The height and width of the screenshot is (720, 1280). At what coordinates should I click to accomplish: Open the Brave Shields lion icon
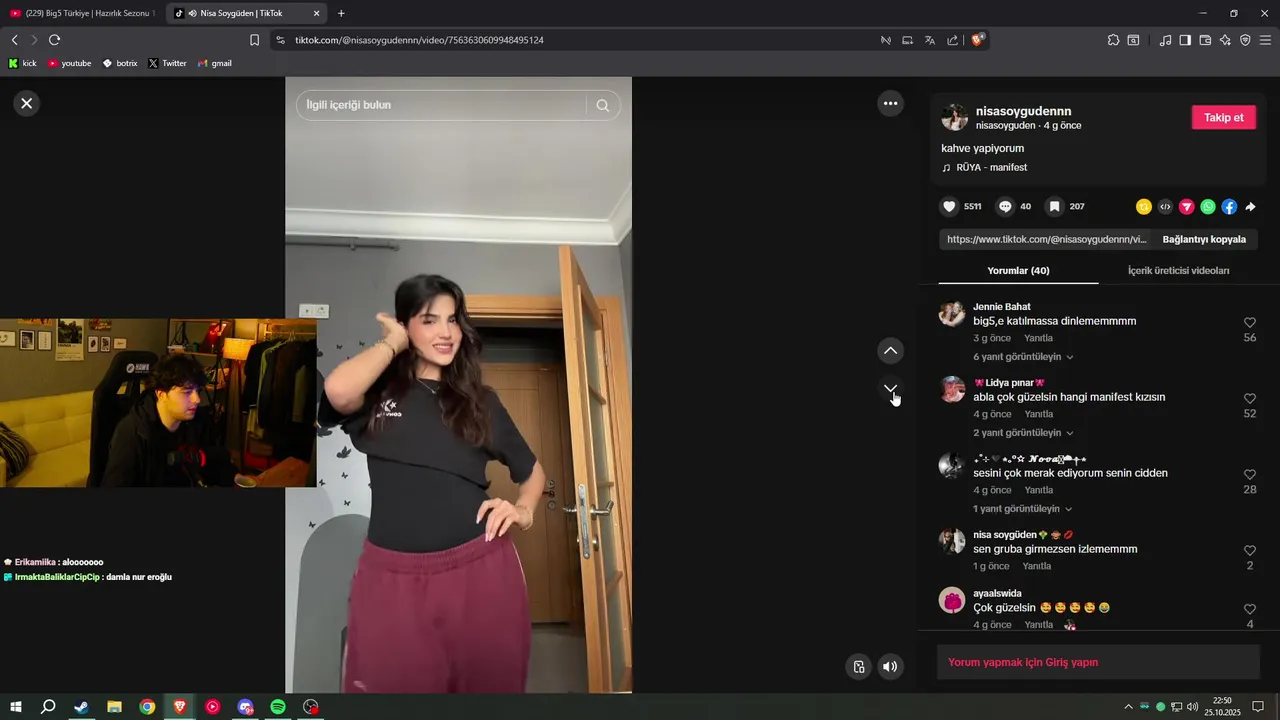(x=978, y=40)
